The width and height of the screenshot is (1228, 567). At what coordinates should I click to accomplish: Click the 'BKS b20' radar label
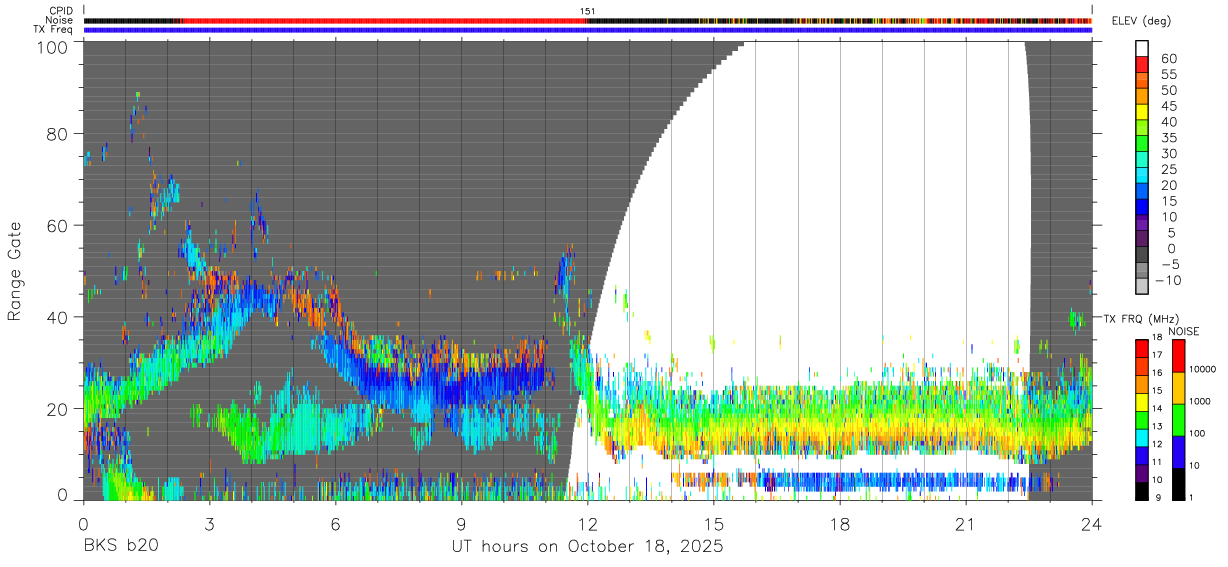(x=121, y=547)
